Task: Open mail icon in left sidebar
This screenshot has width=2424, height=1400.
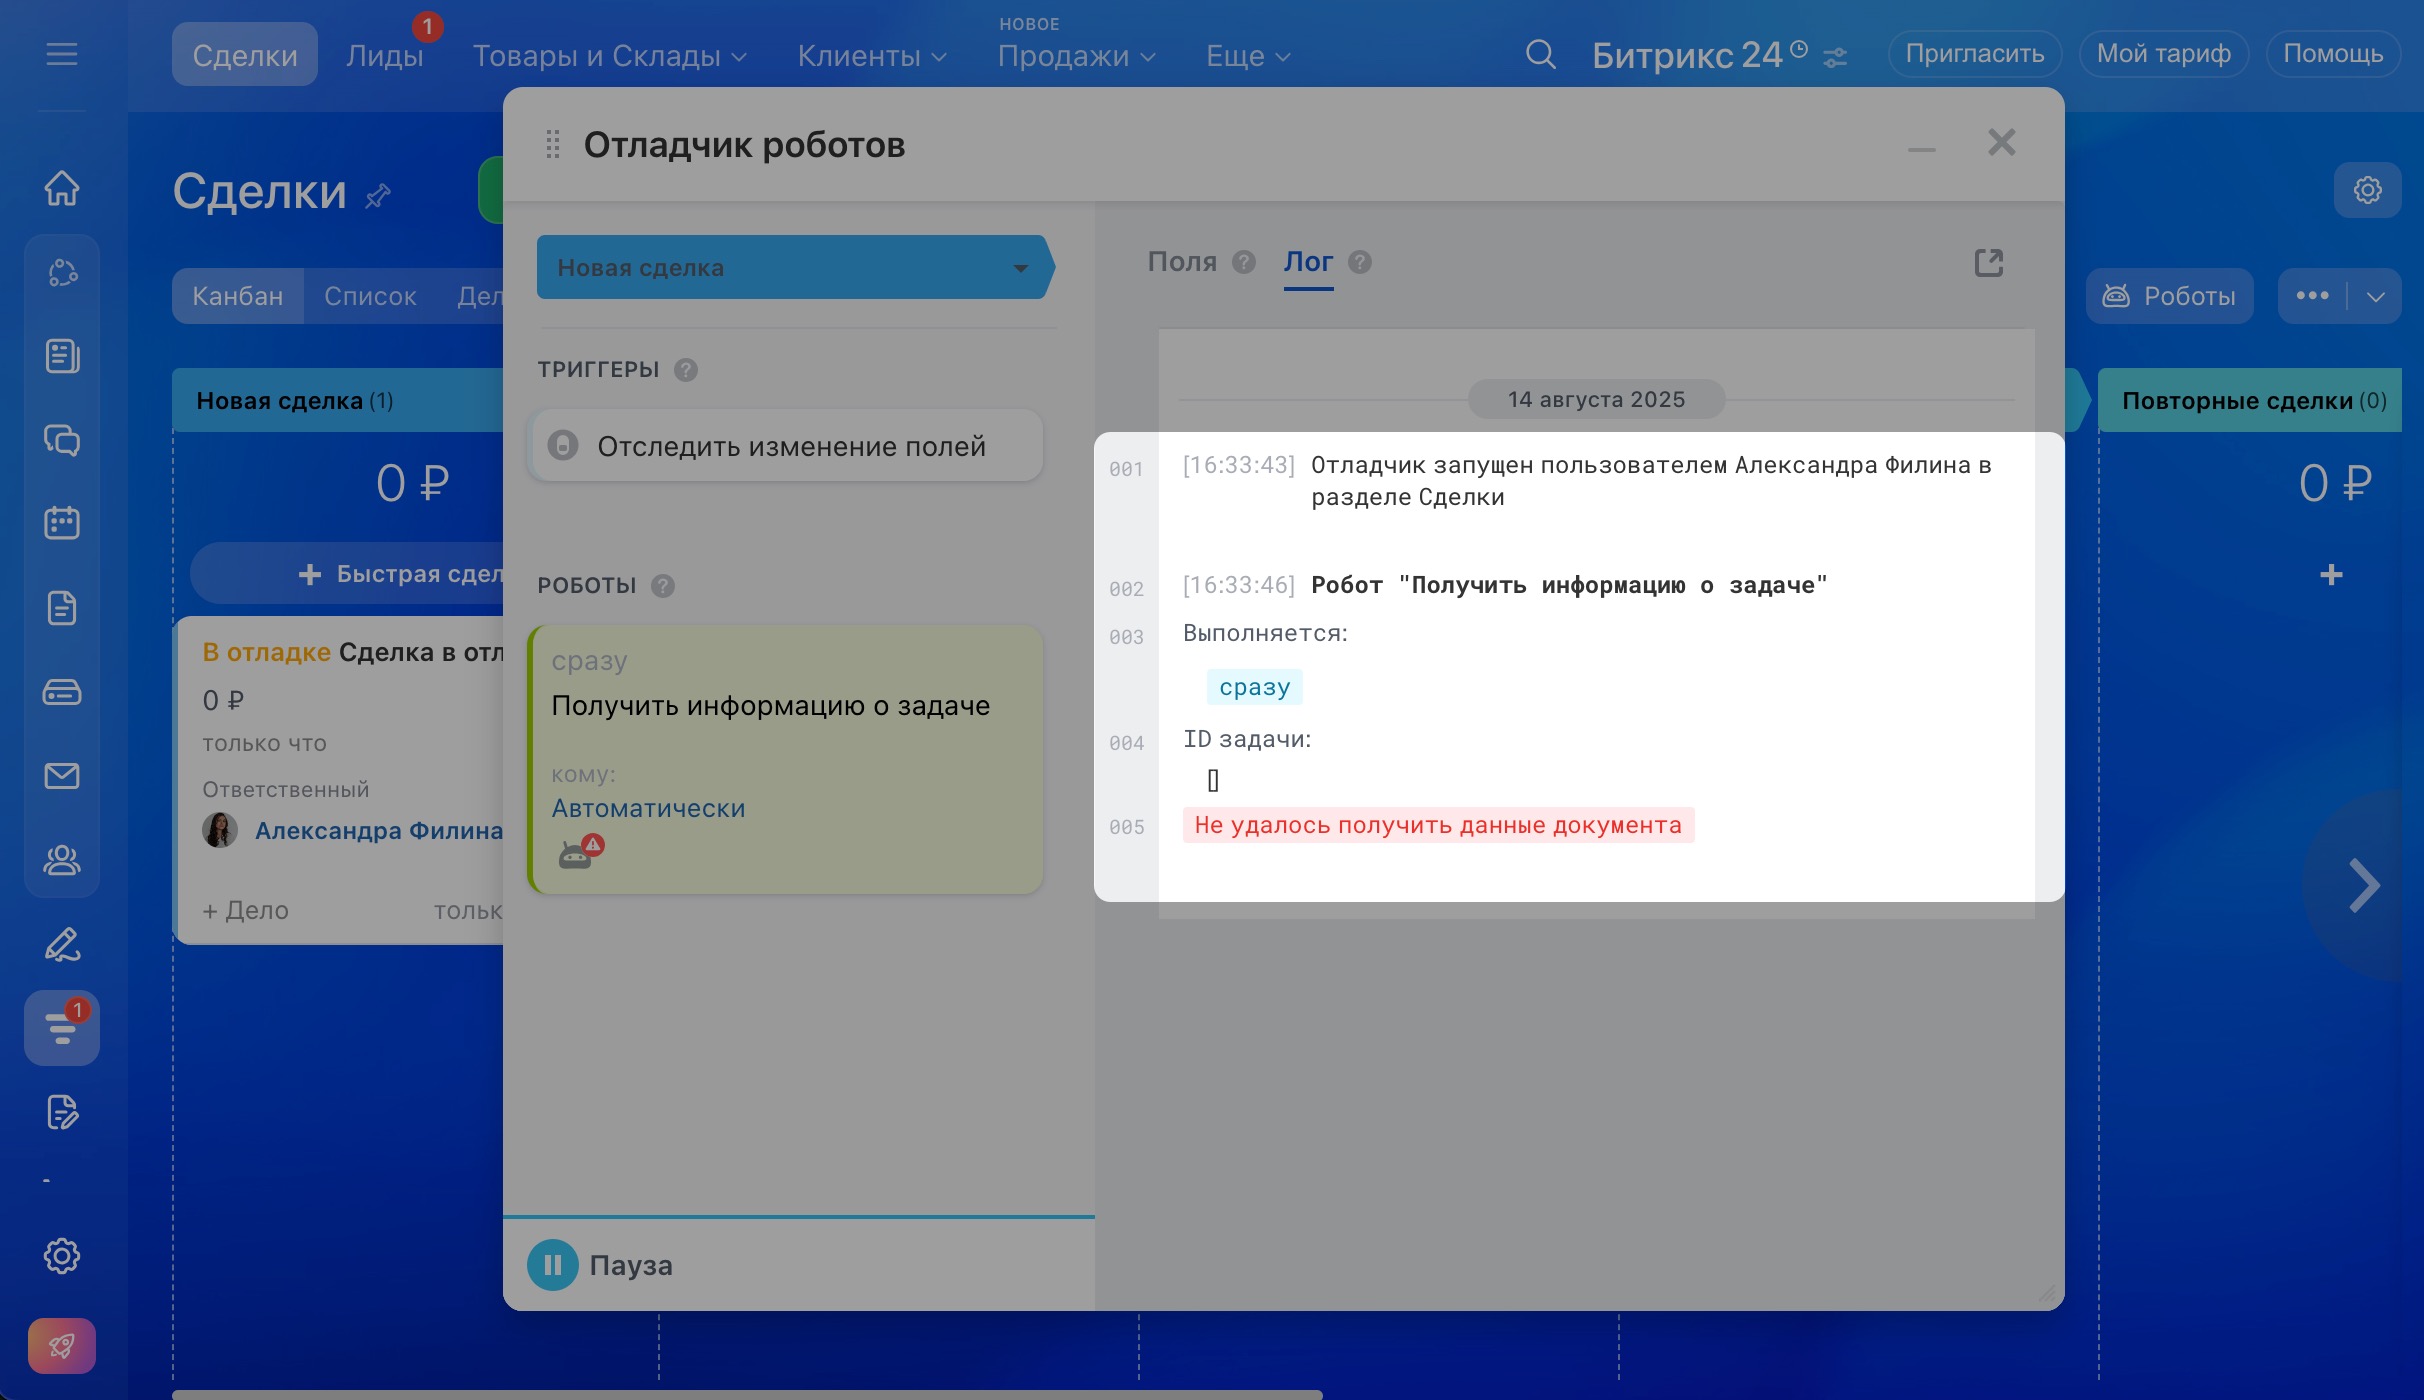Action: pos(62,776)
